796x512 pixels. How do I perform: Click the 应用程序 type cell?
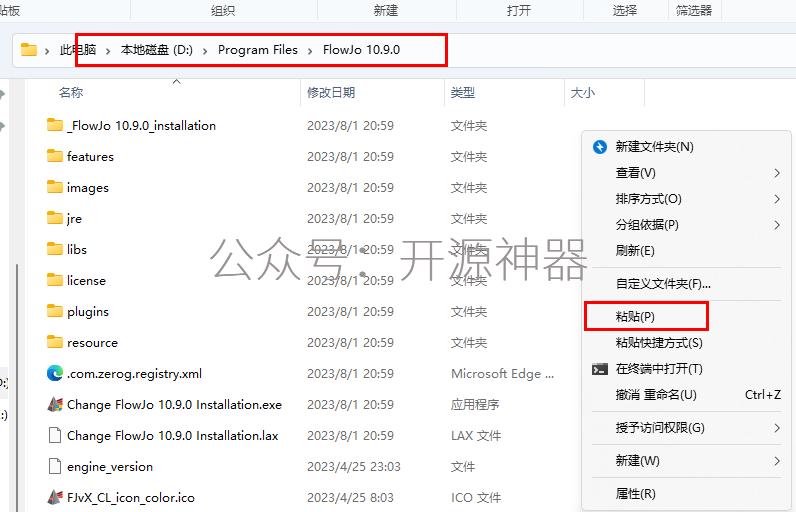pyautogui.click(x=475, y=405)
